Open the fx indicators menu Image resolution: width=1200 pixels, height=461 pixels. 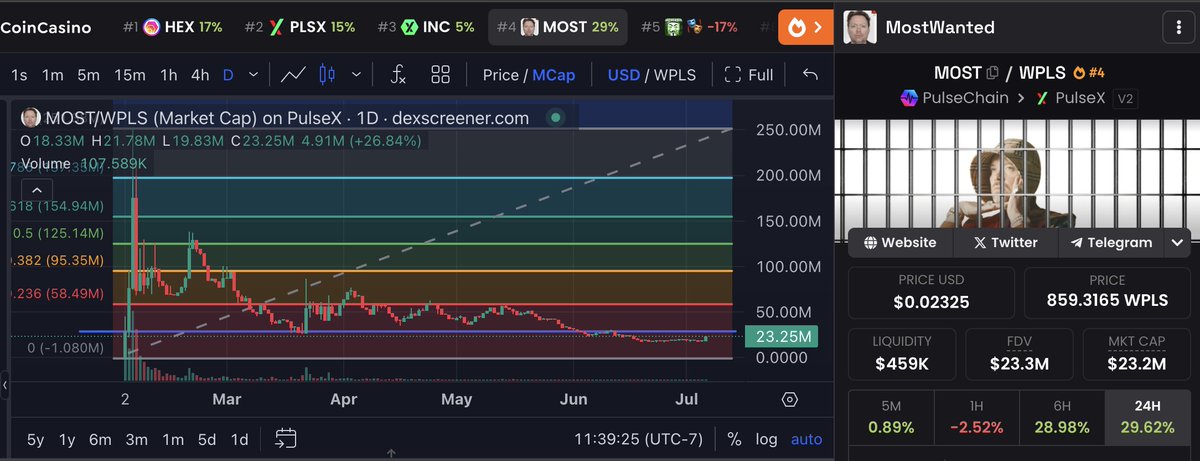point(398,74)
